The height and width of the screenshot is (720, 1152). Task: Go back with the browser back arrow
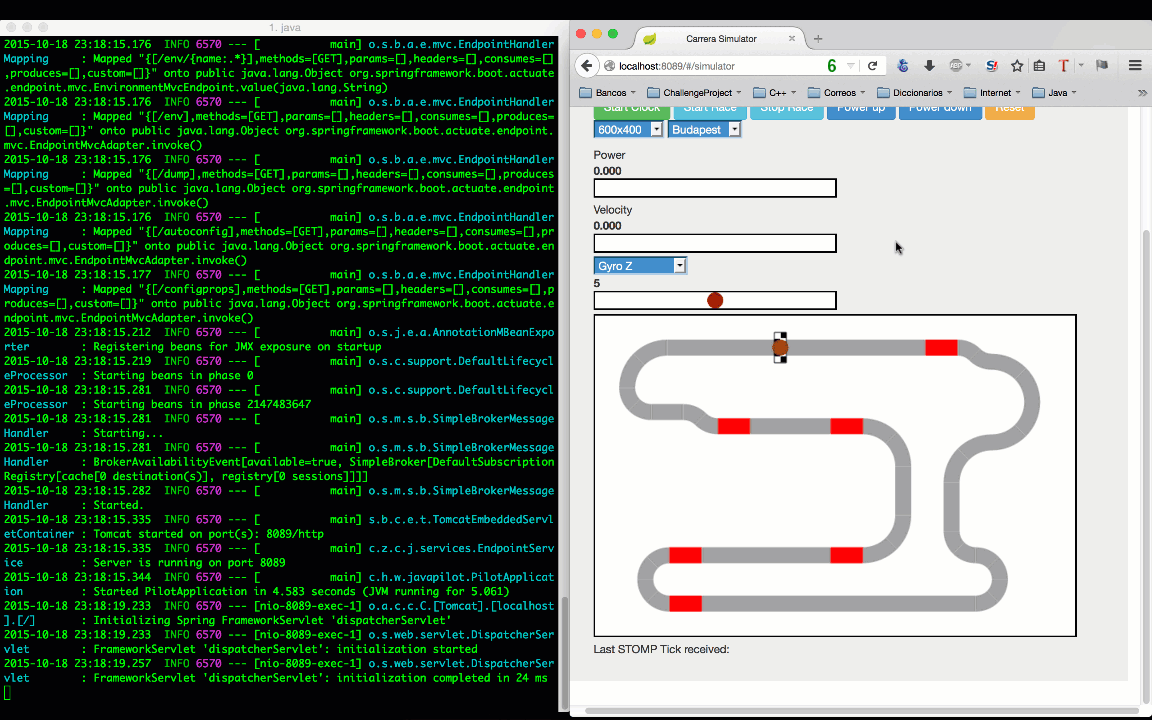click(x=586, y=66)
